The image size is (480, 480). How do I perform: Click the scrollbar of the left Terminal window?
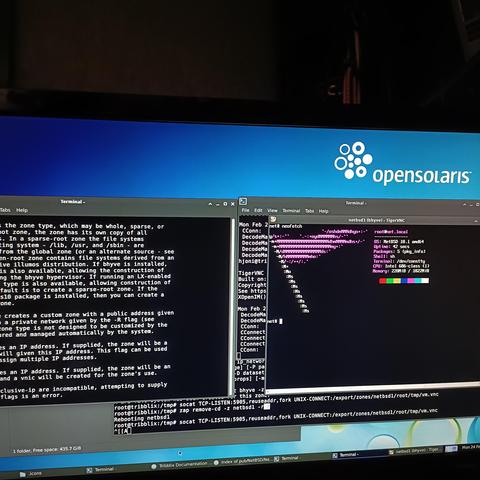click(x=232, y=307)
